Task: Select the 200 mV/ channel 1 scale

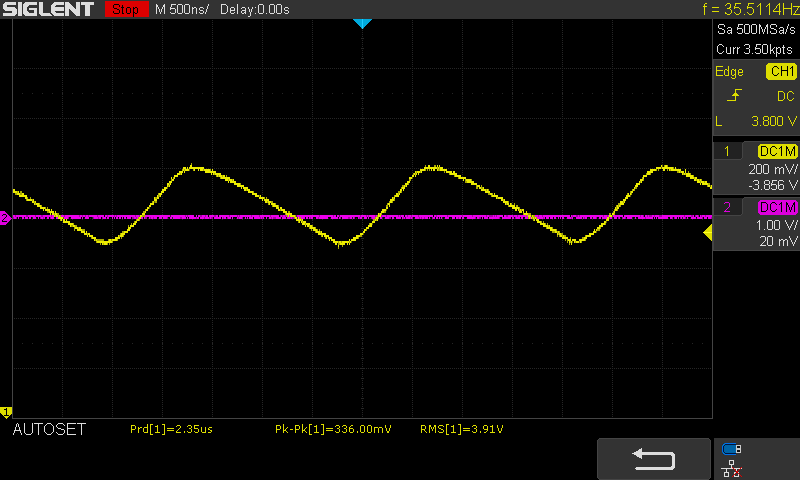Action: (772, 169)
